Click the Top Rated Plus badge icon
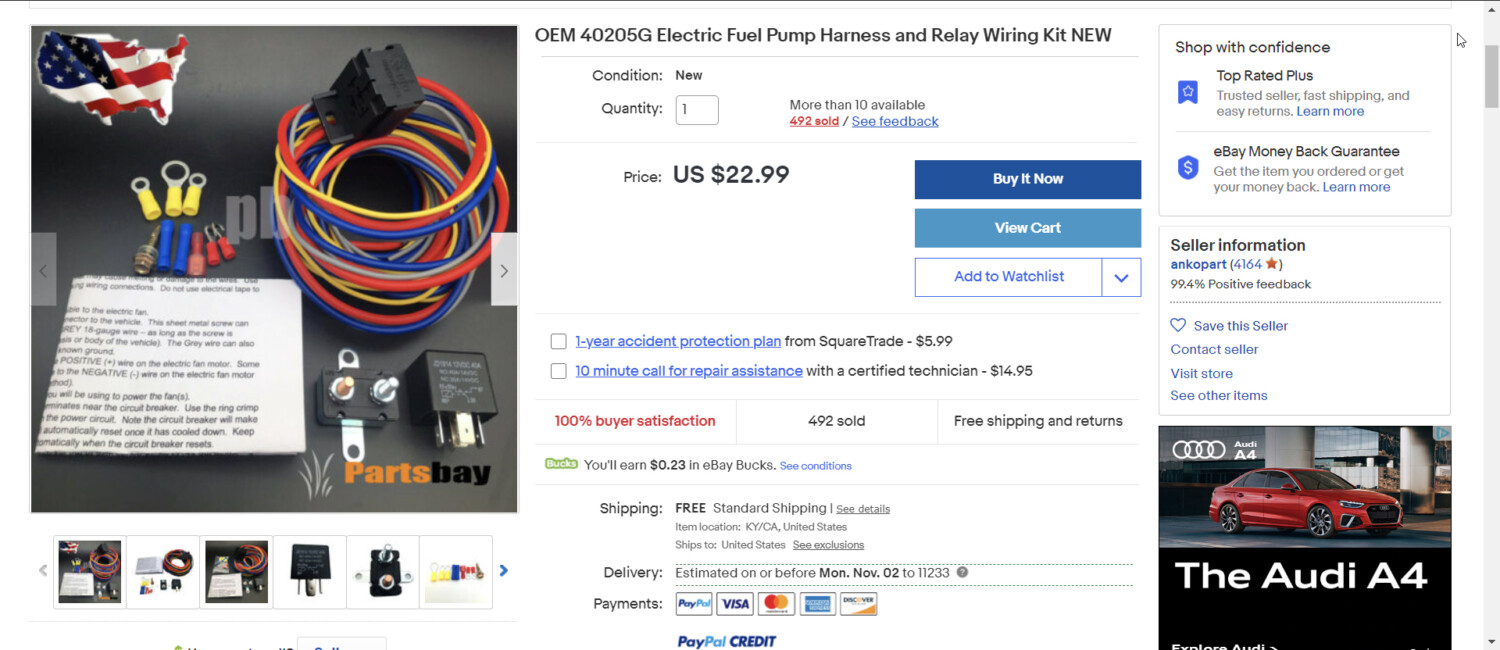This screenshot has width=1500, height=650. coord(1188,92)
